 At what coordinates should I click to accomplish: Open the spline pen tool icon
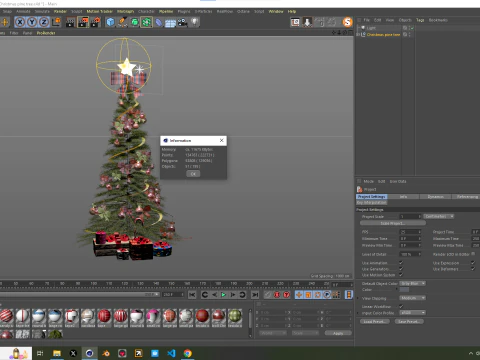coord(122,22)
